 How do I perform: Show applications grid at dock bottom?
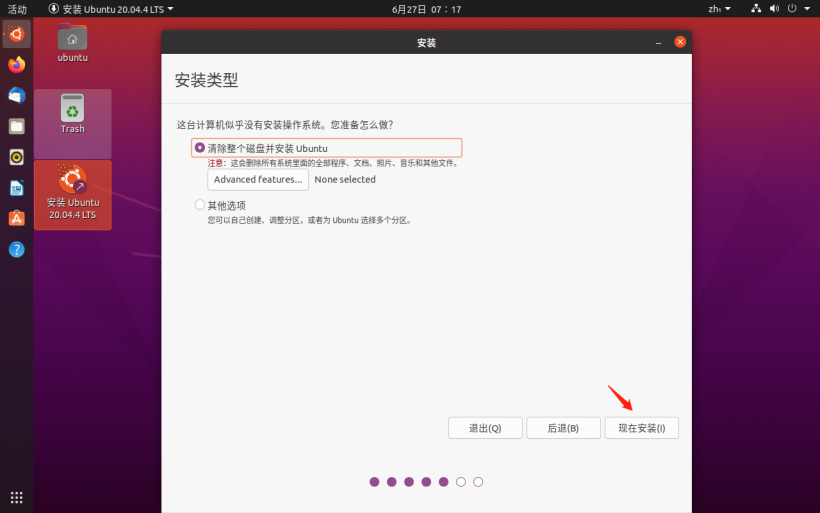16,497
